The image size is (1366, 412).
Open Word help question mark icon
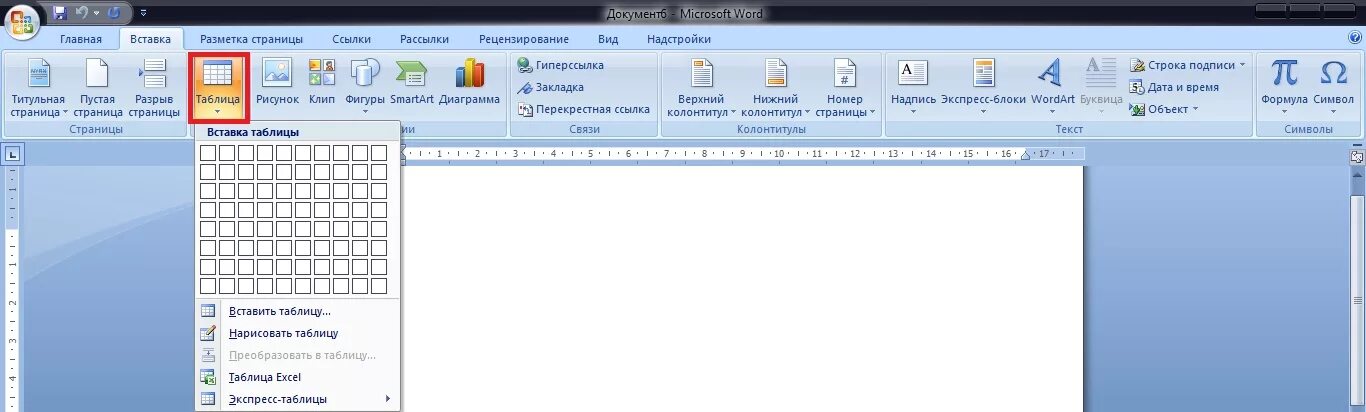1355,38
